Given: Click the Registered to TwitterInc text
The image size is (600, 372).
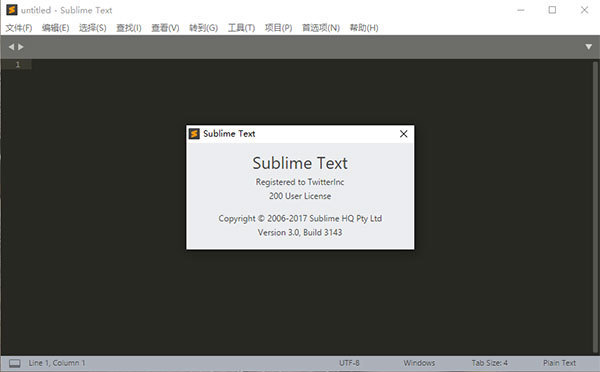Looking at the screenshot, I should 300,182.
